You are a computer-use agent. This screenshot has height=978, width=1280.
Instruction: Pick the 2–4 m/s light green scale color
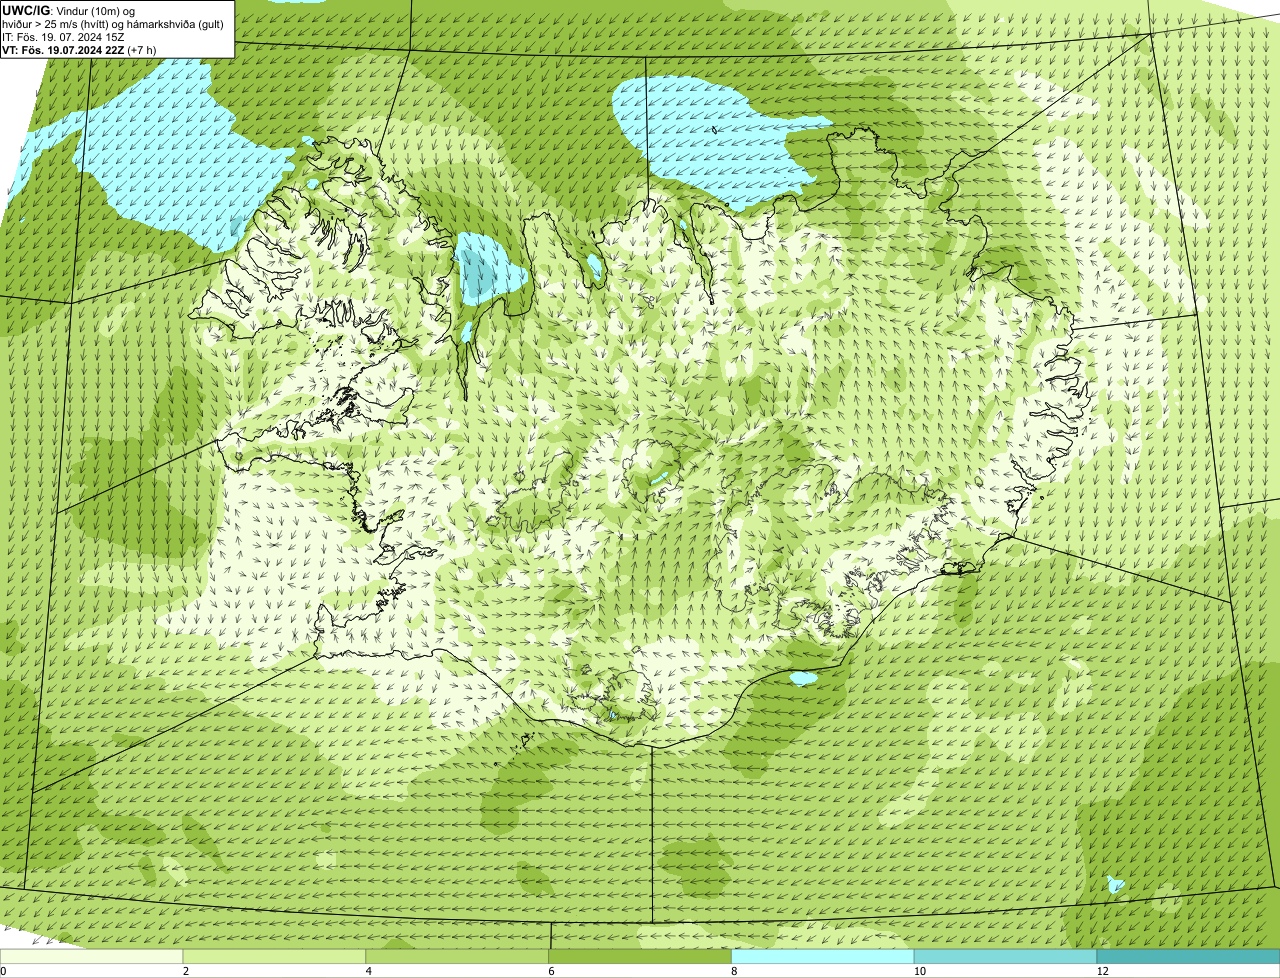274,956
